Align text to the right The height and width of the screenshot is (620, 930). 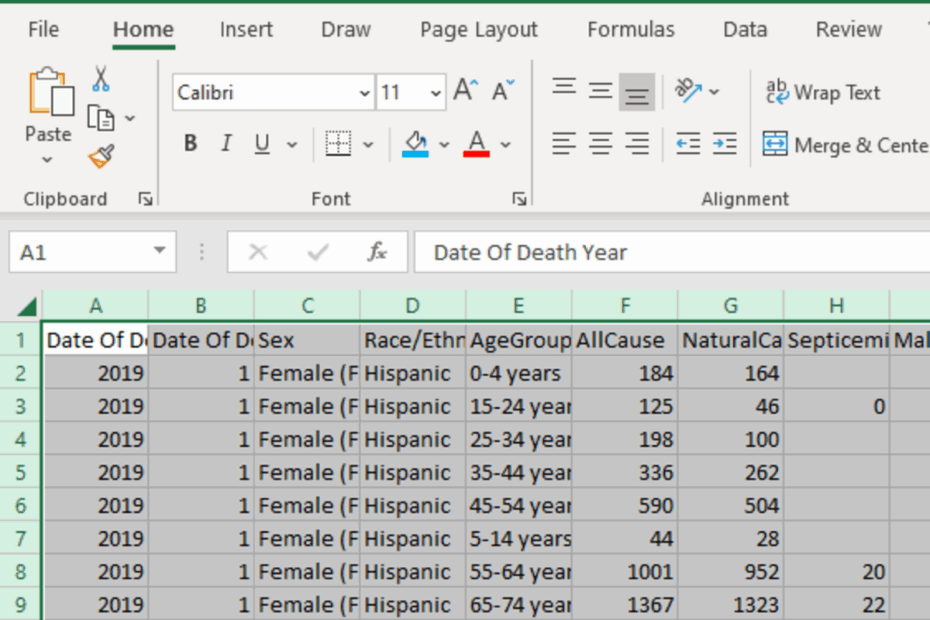[637, 144]
